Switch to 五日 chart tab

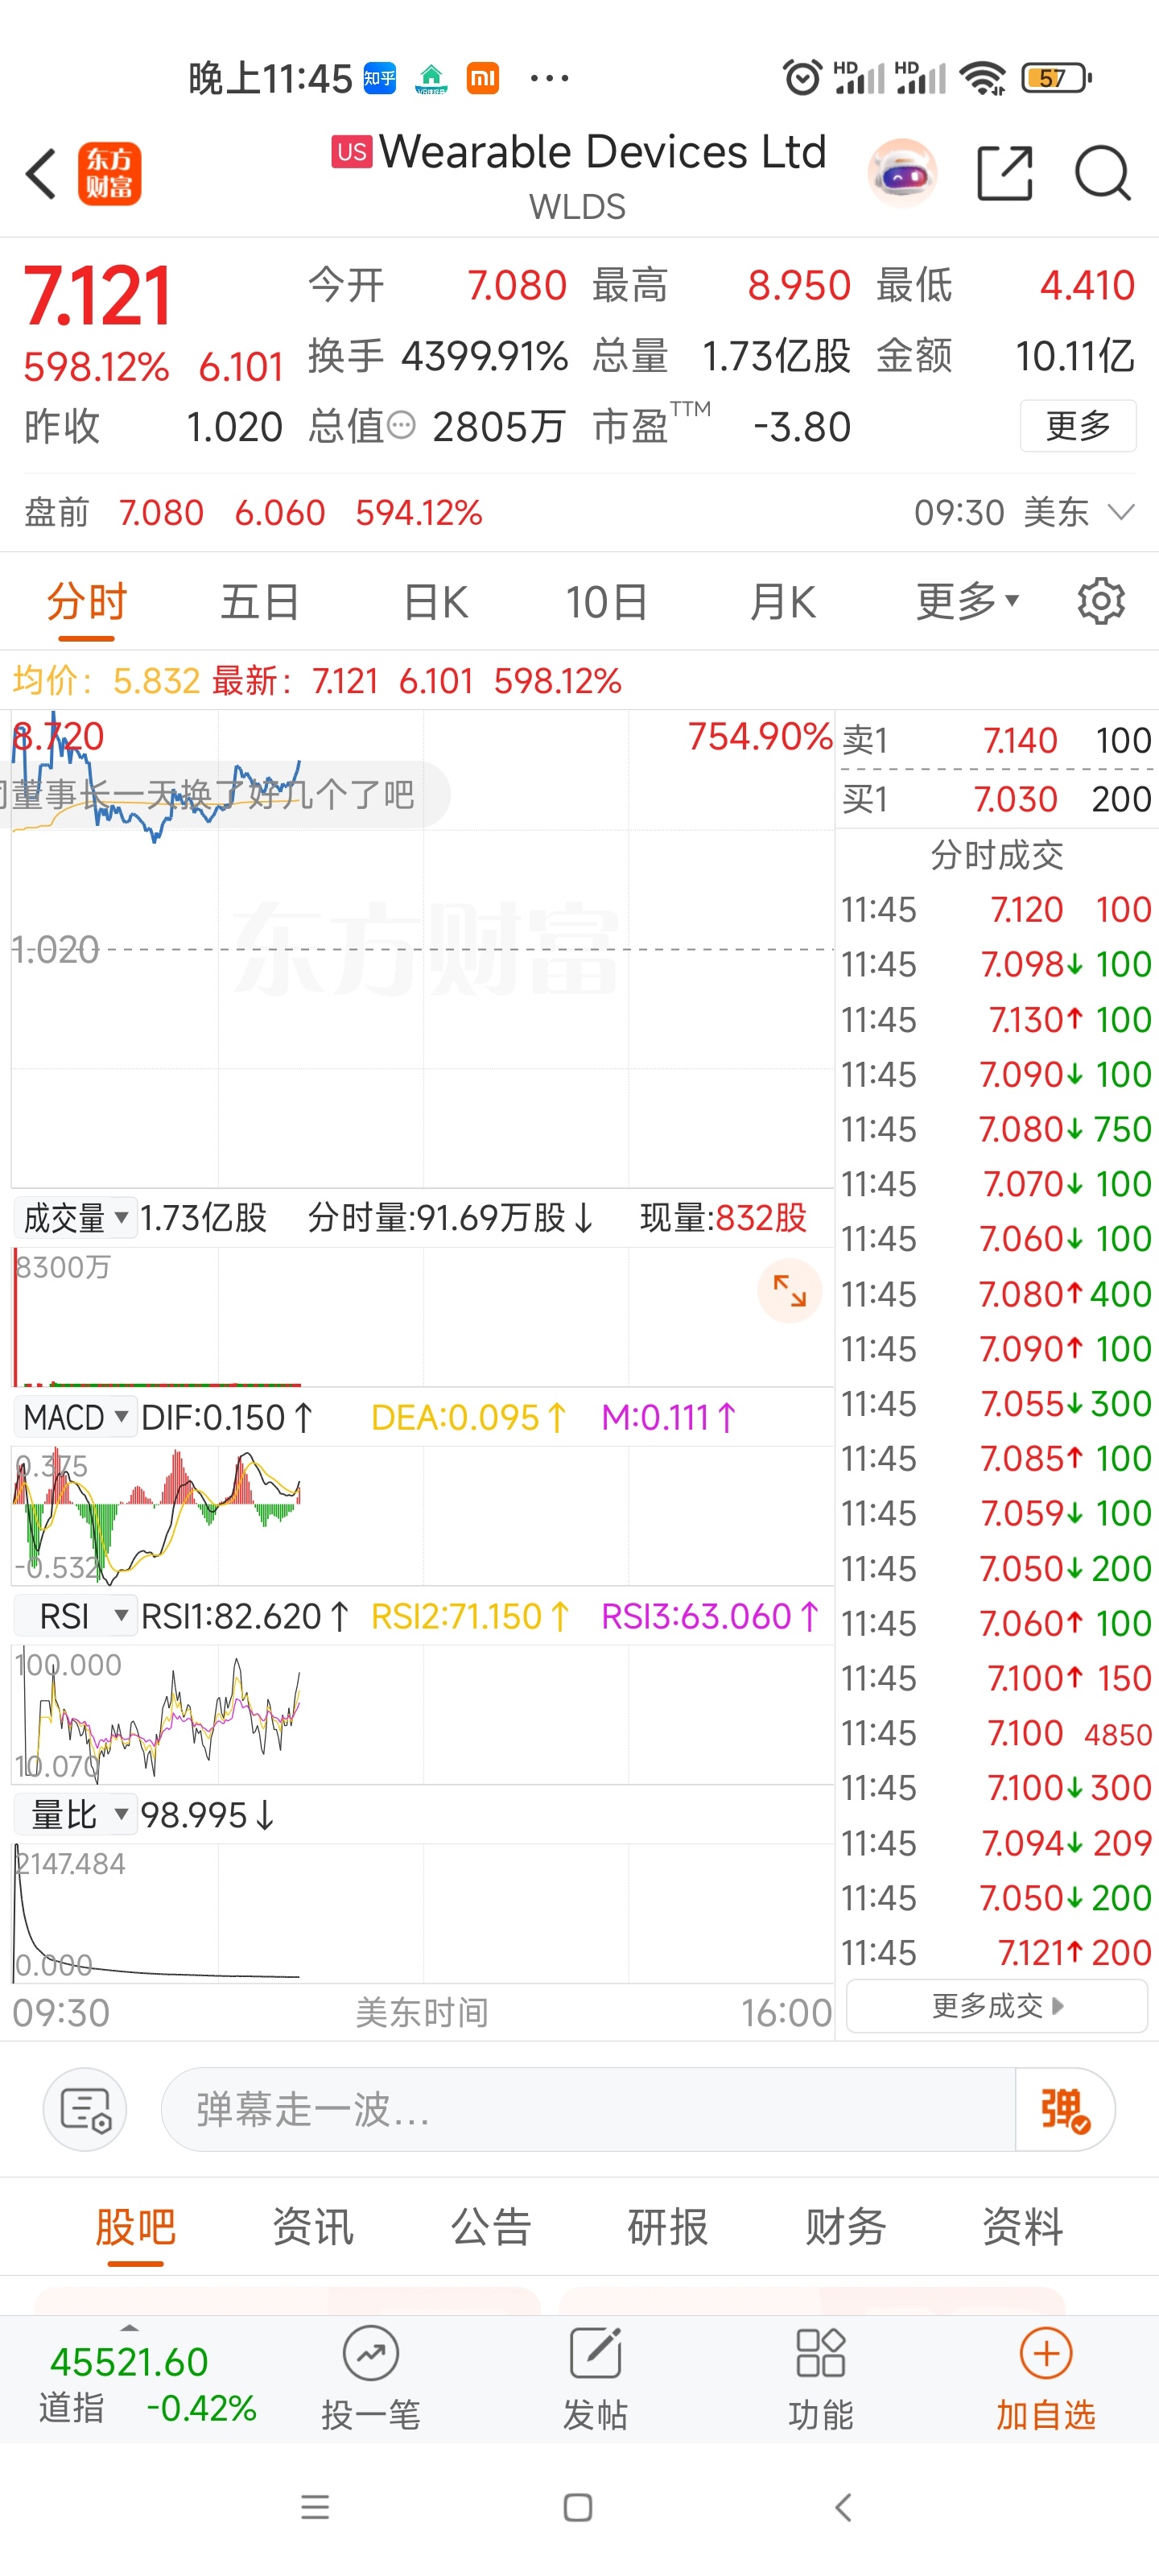[x=260, y=602]
